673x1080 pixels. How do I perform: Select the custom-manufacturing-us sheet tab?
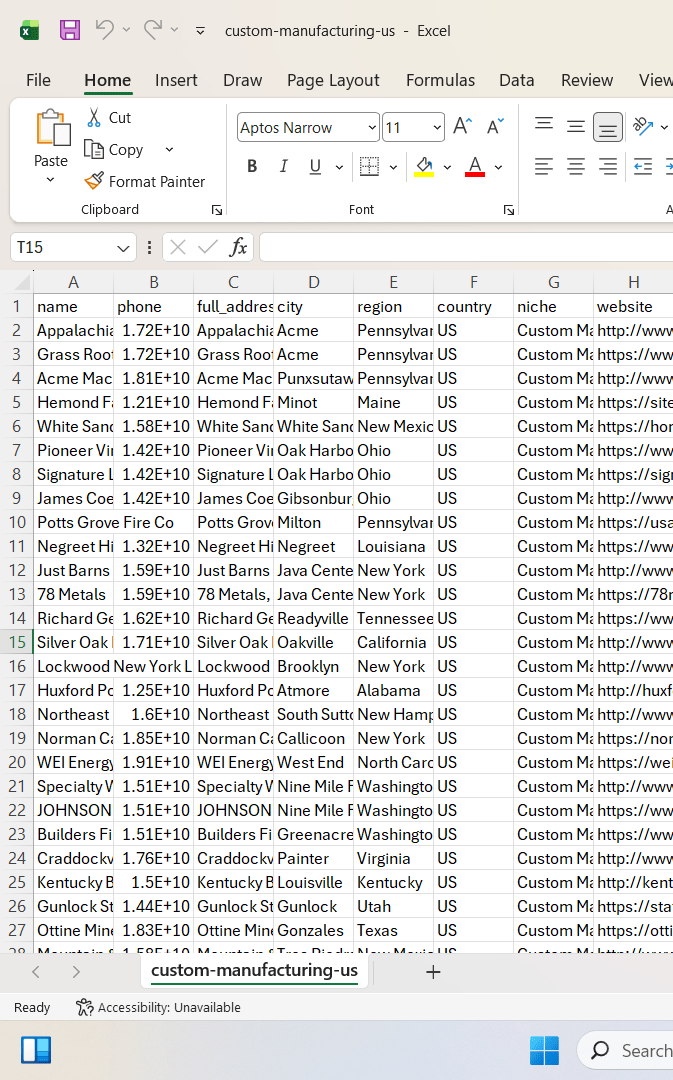point(254,970)
